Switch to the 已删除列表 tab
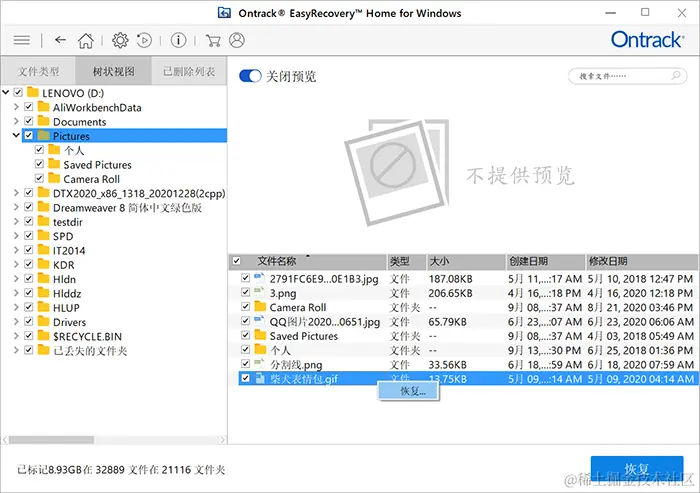The height and width of the screenshot is (493, 700). (189, 71)
